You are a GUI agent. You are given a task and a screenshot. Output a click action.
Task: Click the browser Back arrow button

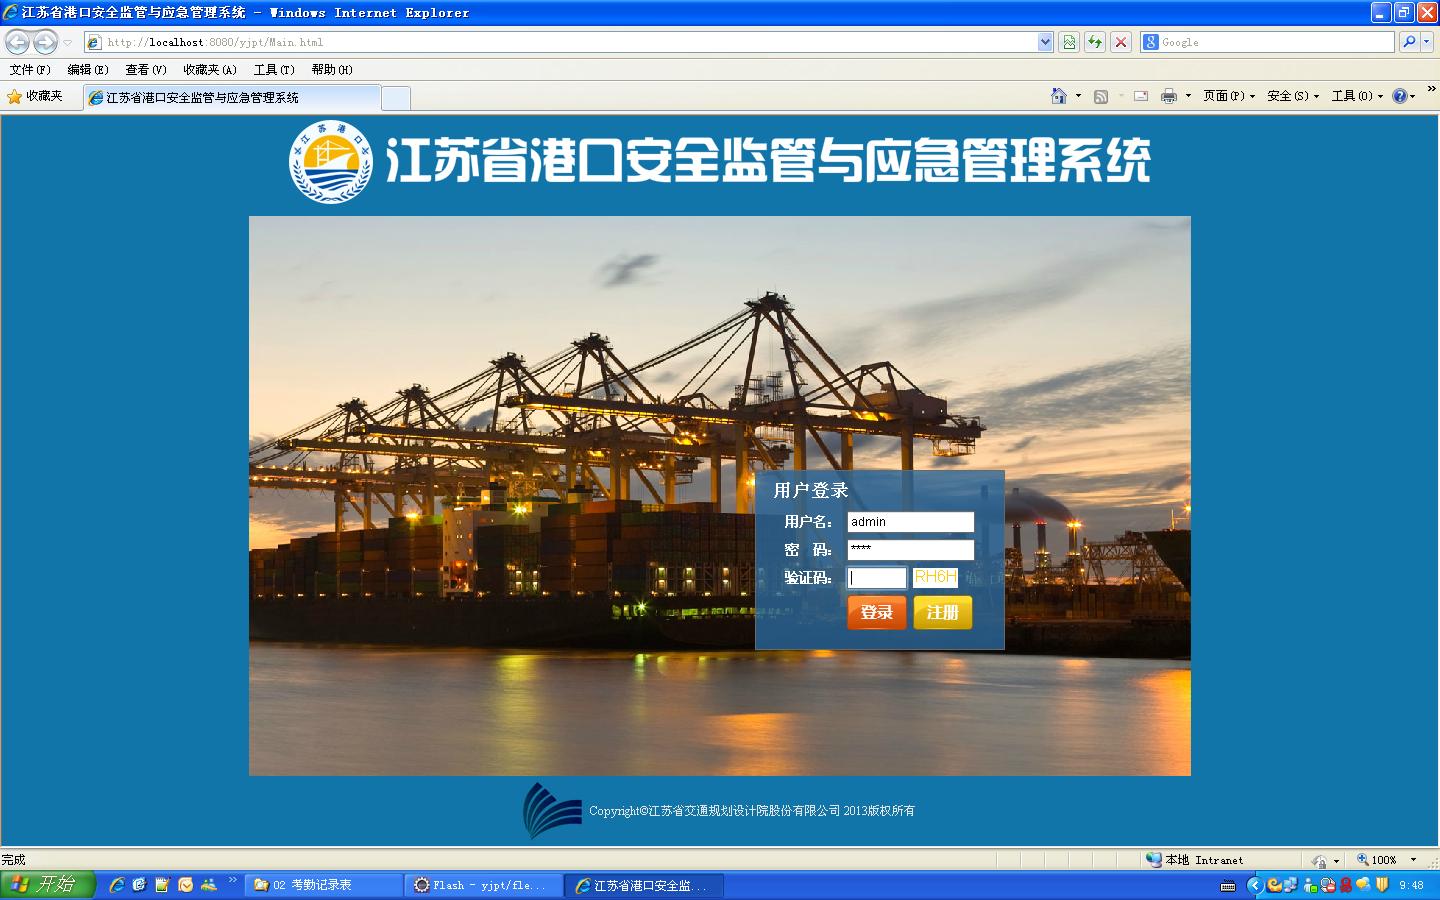tap(18, 42)
